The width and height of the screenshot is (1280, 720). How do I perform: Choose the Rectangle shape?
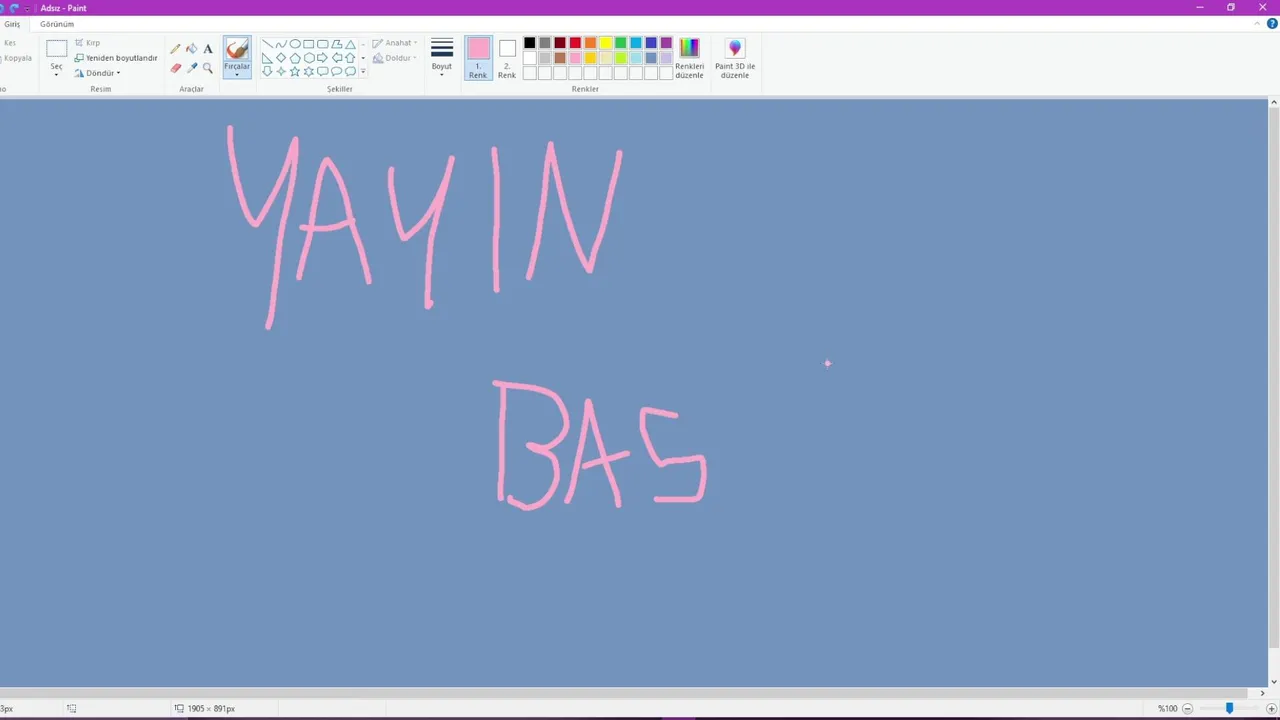[x=309, y=44]
